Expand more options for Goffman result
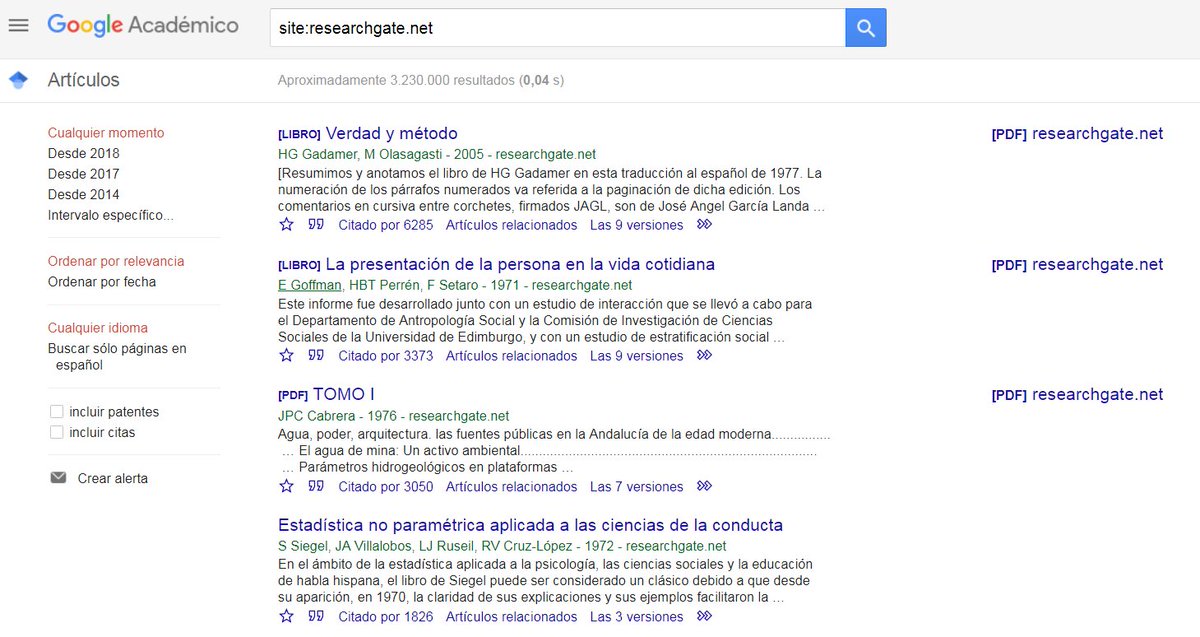This screenshot has width=1200, height=637. (x=705, y=356)
